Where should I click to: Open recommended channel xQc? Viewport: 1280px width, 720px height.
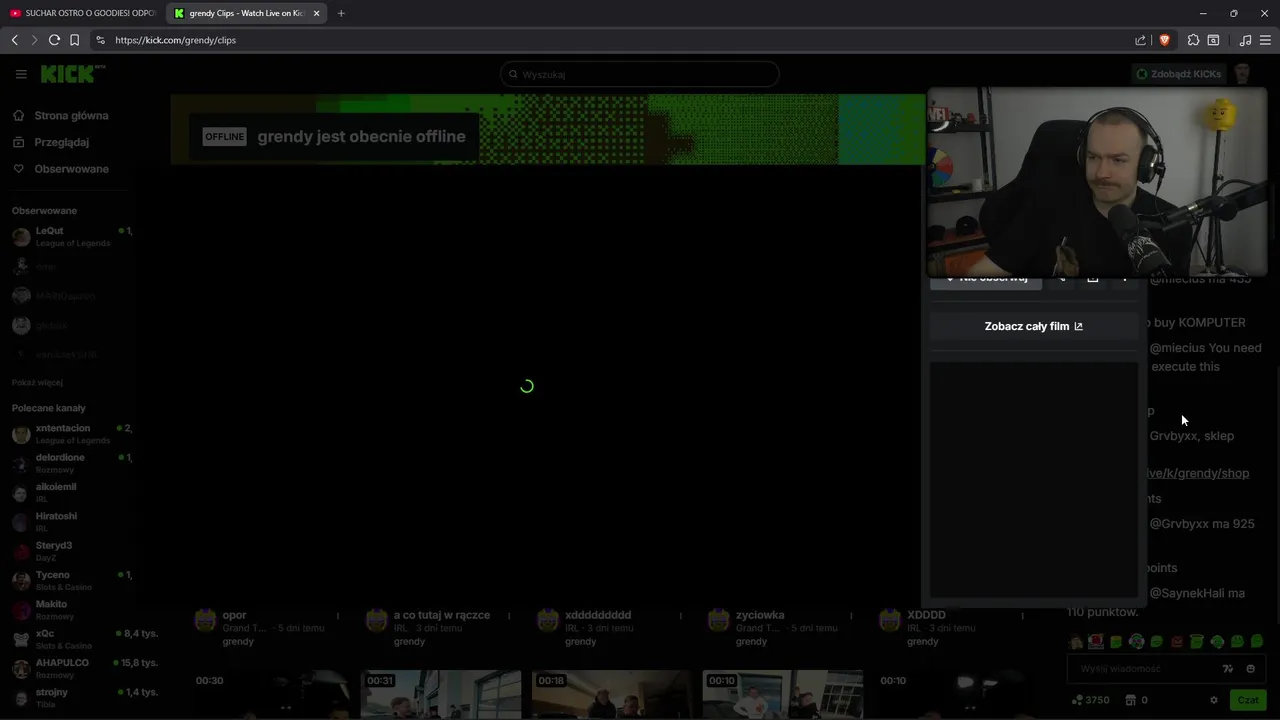(70, 639)
